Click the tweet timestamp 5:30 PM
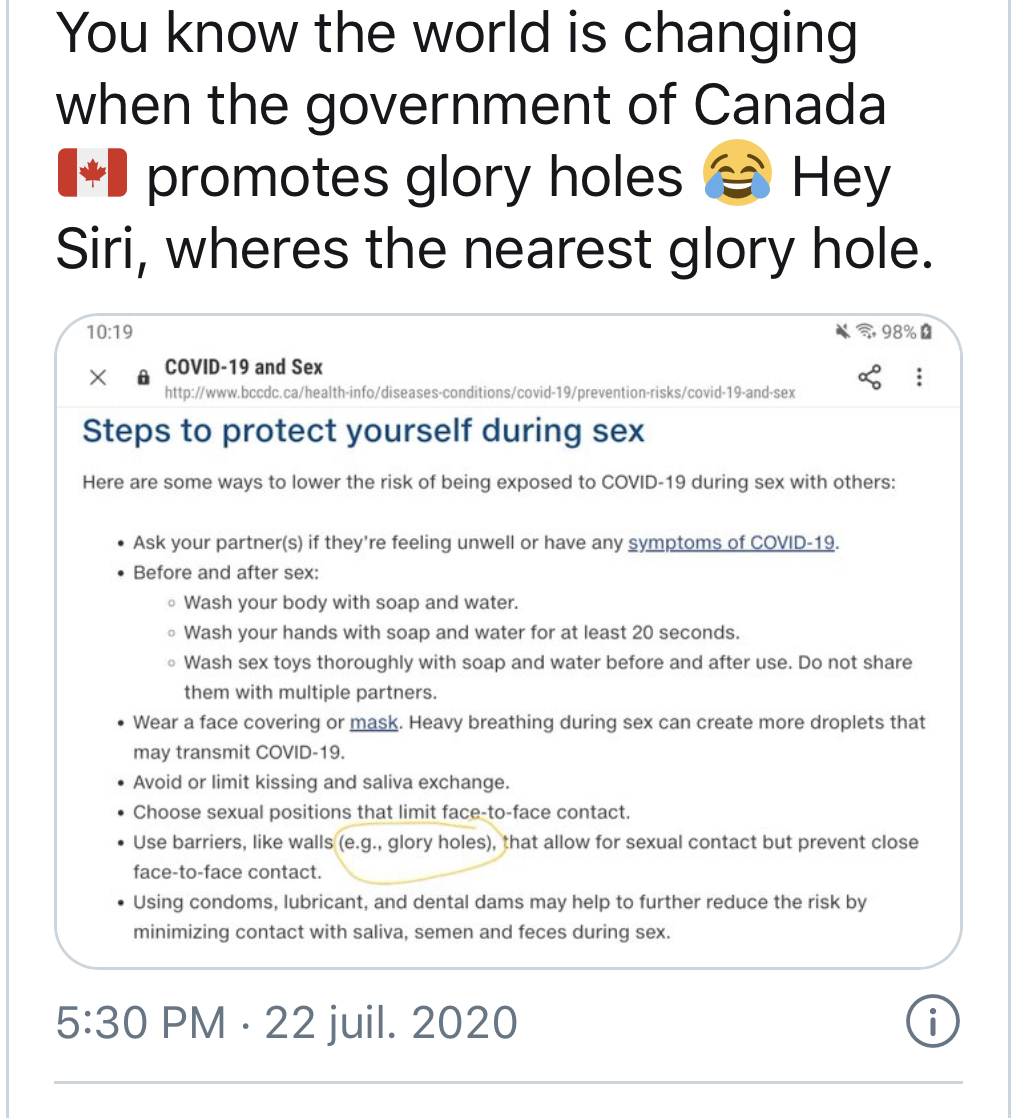The image size is (1020, 1118). pyautogui.click(x=140, y=1022)
